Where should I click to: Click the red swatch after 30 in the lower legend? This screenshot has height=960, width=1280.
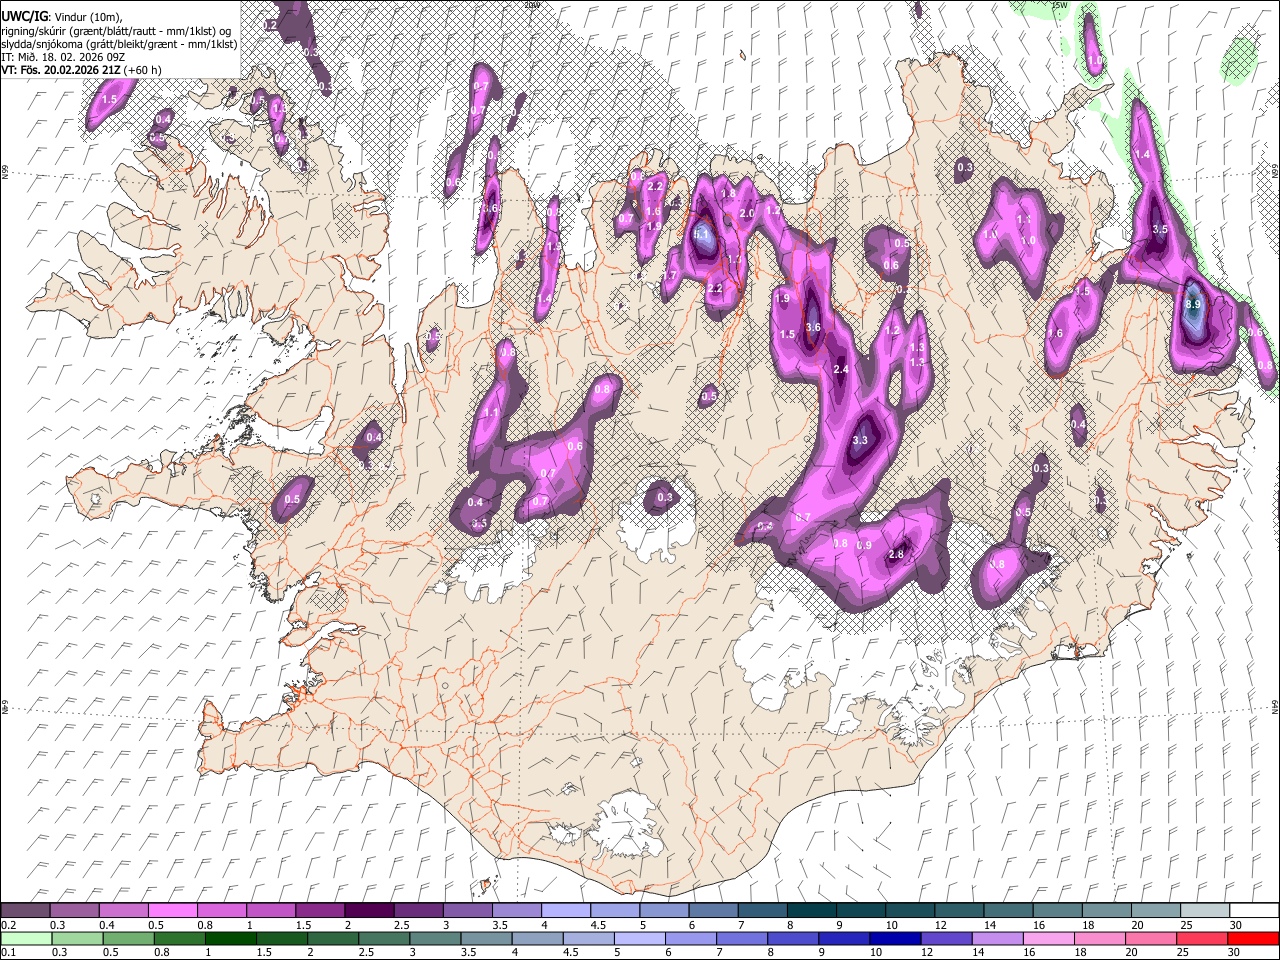coord(1252,938)
